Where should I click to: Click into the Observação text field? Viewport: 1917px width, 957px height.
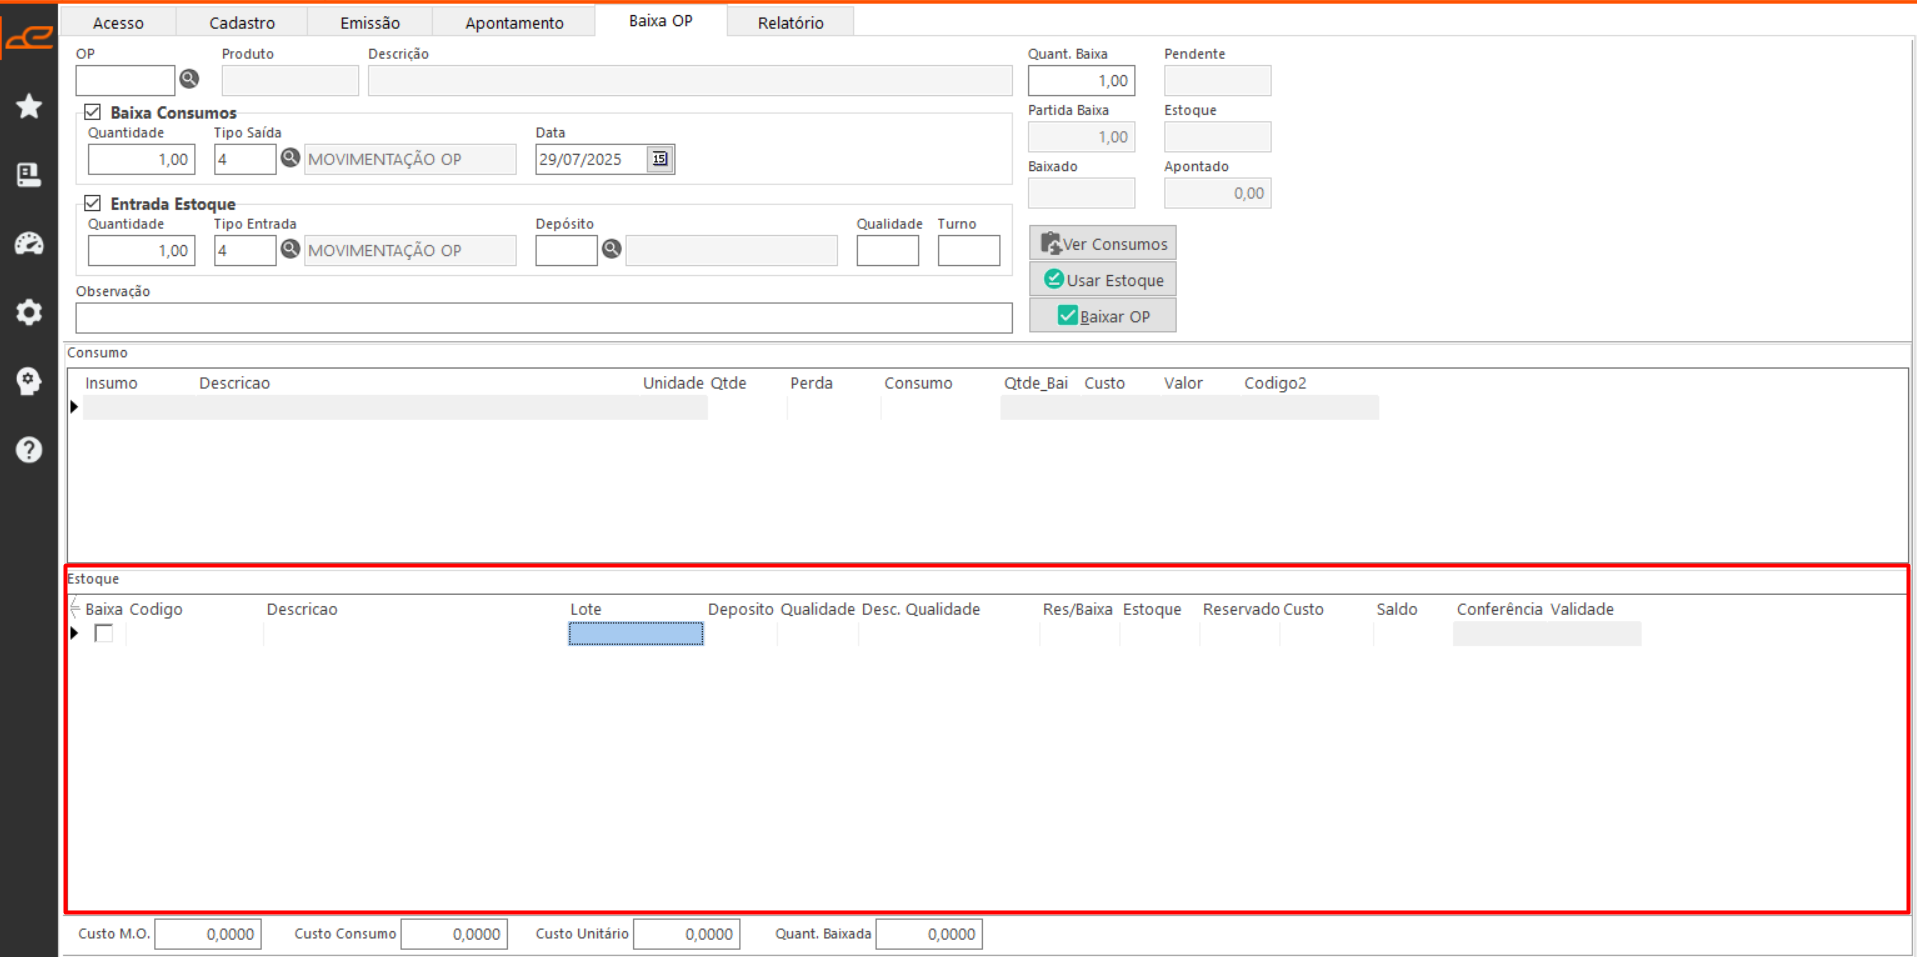pos(543,318)
